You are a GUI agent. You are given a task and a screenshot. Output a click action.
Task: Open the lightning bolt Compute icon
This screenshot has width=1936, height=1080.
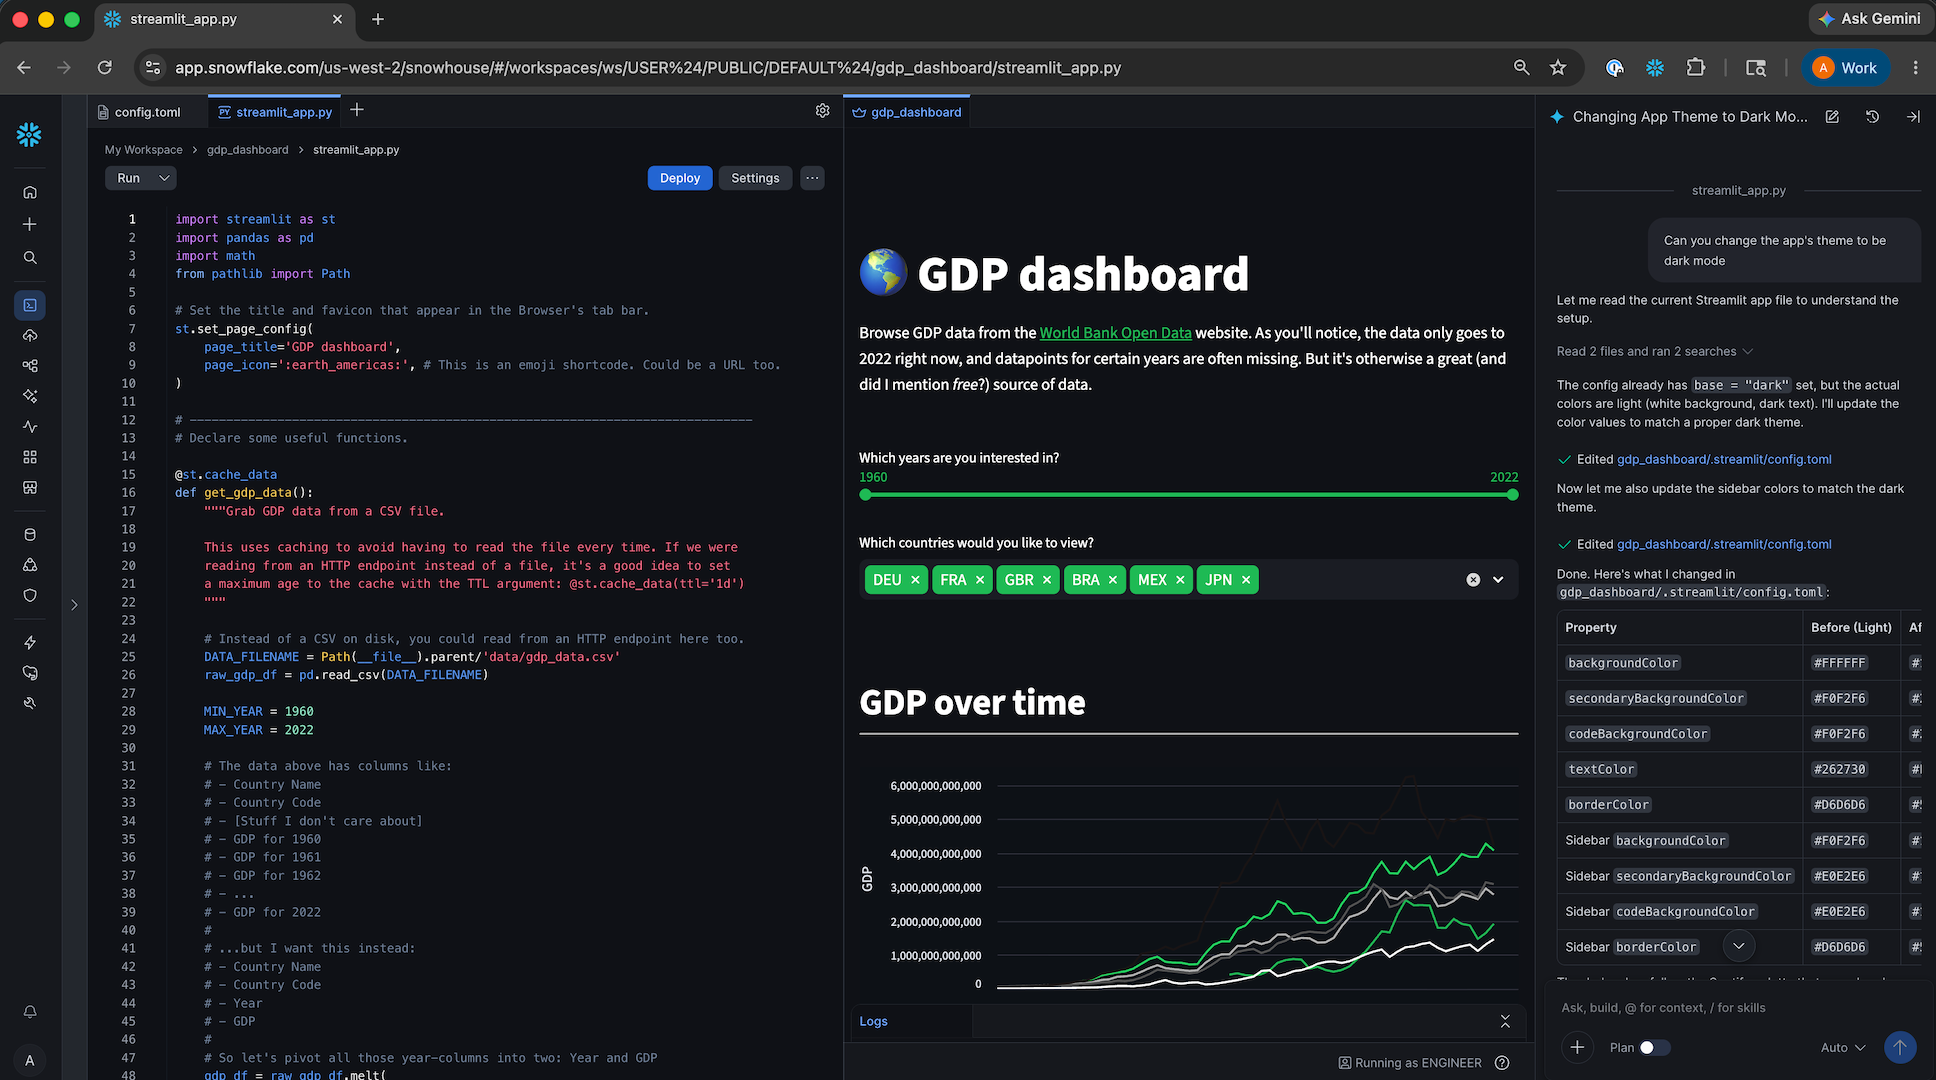(x=30, y=642)
